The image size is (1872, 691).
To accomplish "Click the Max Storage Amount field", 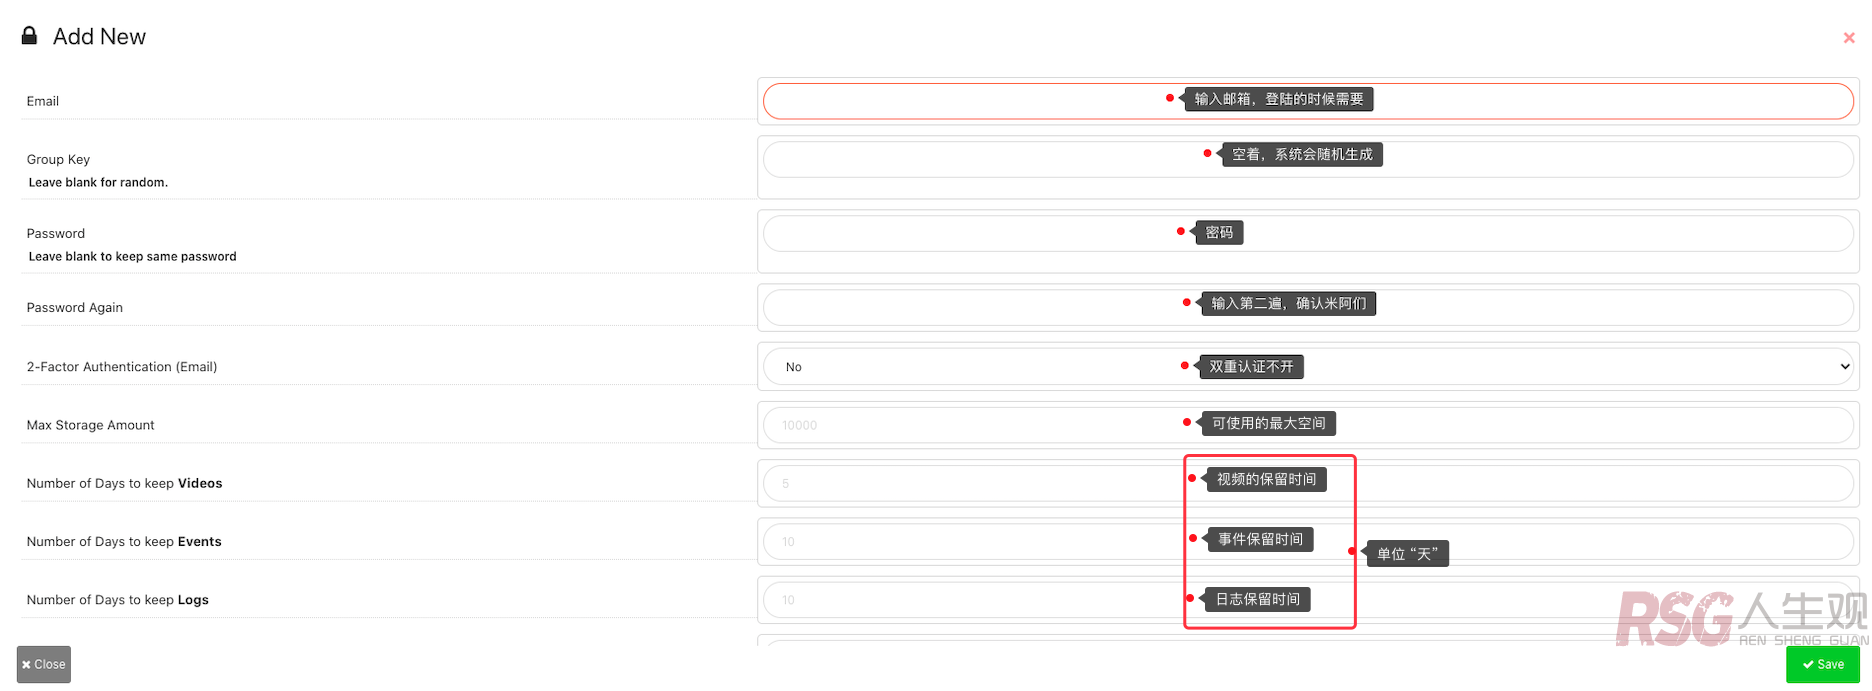I will [x=1308, y=425].
